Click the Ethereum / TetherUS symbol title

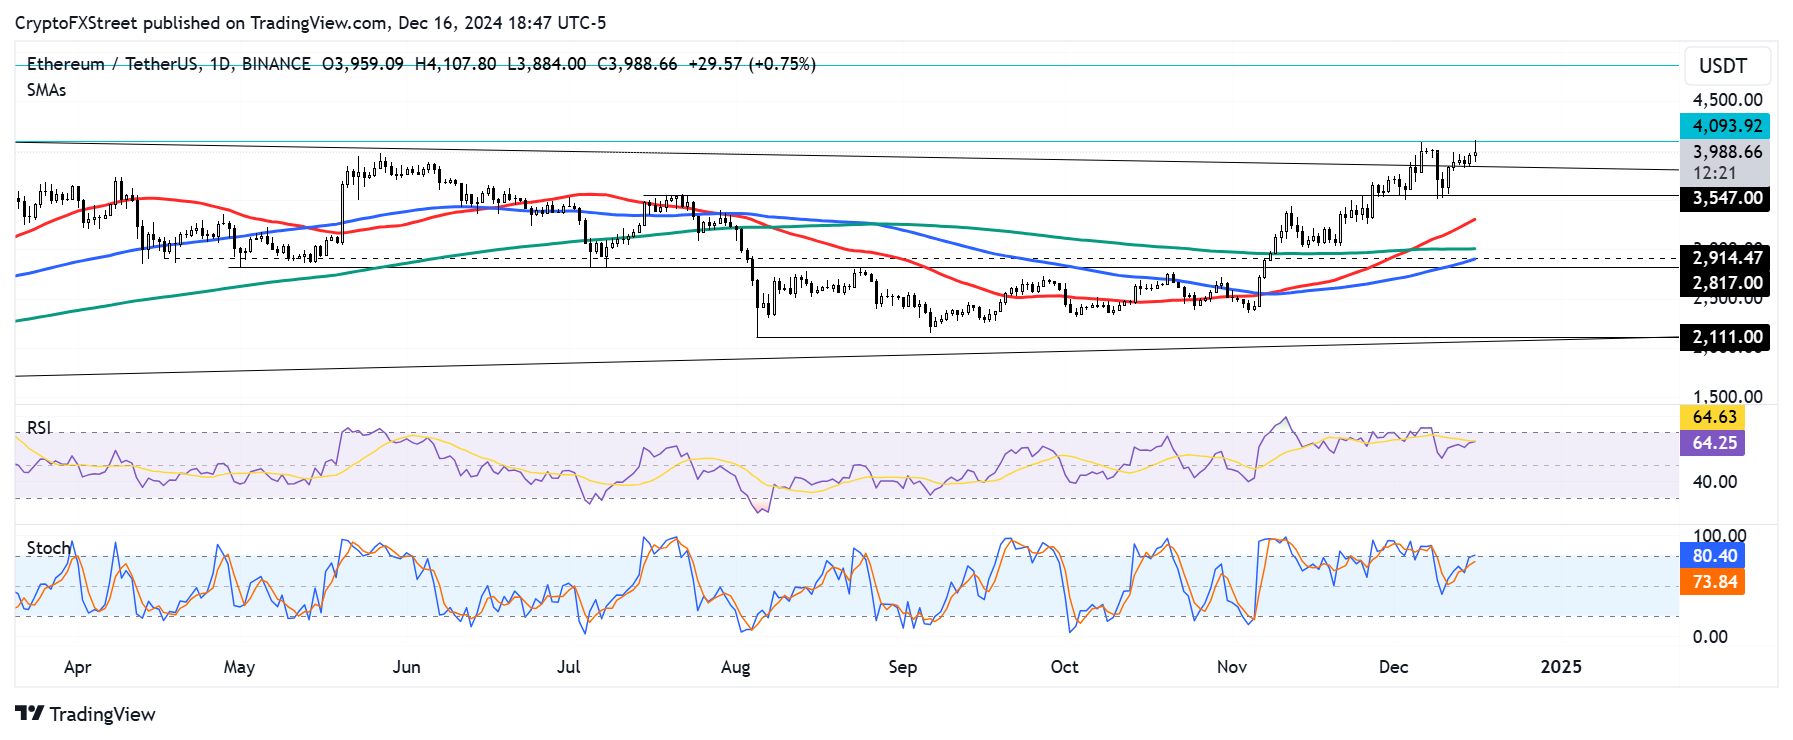(x=169, y=64)
